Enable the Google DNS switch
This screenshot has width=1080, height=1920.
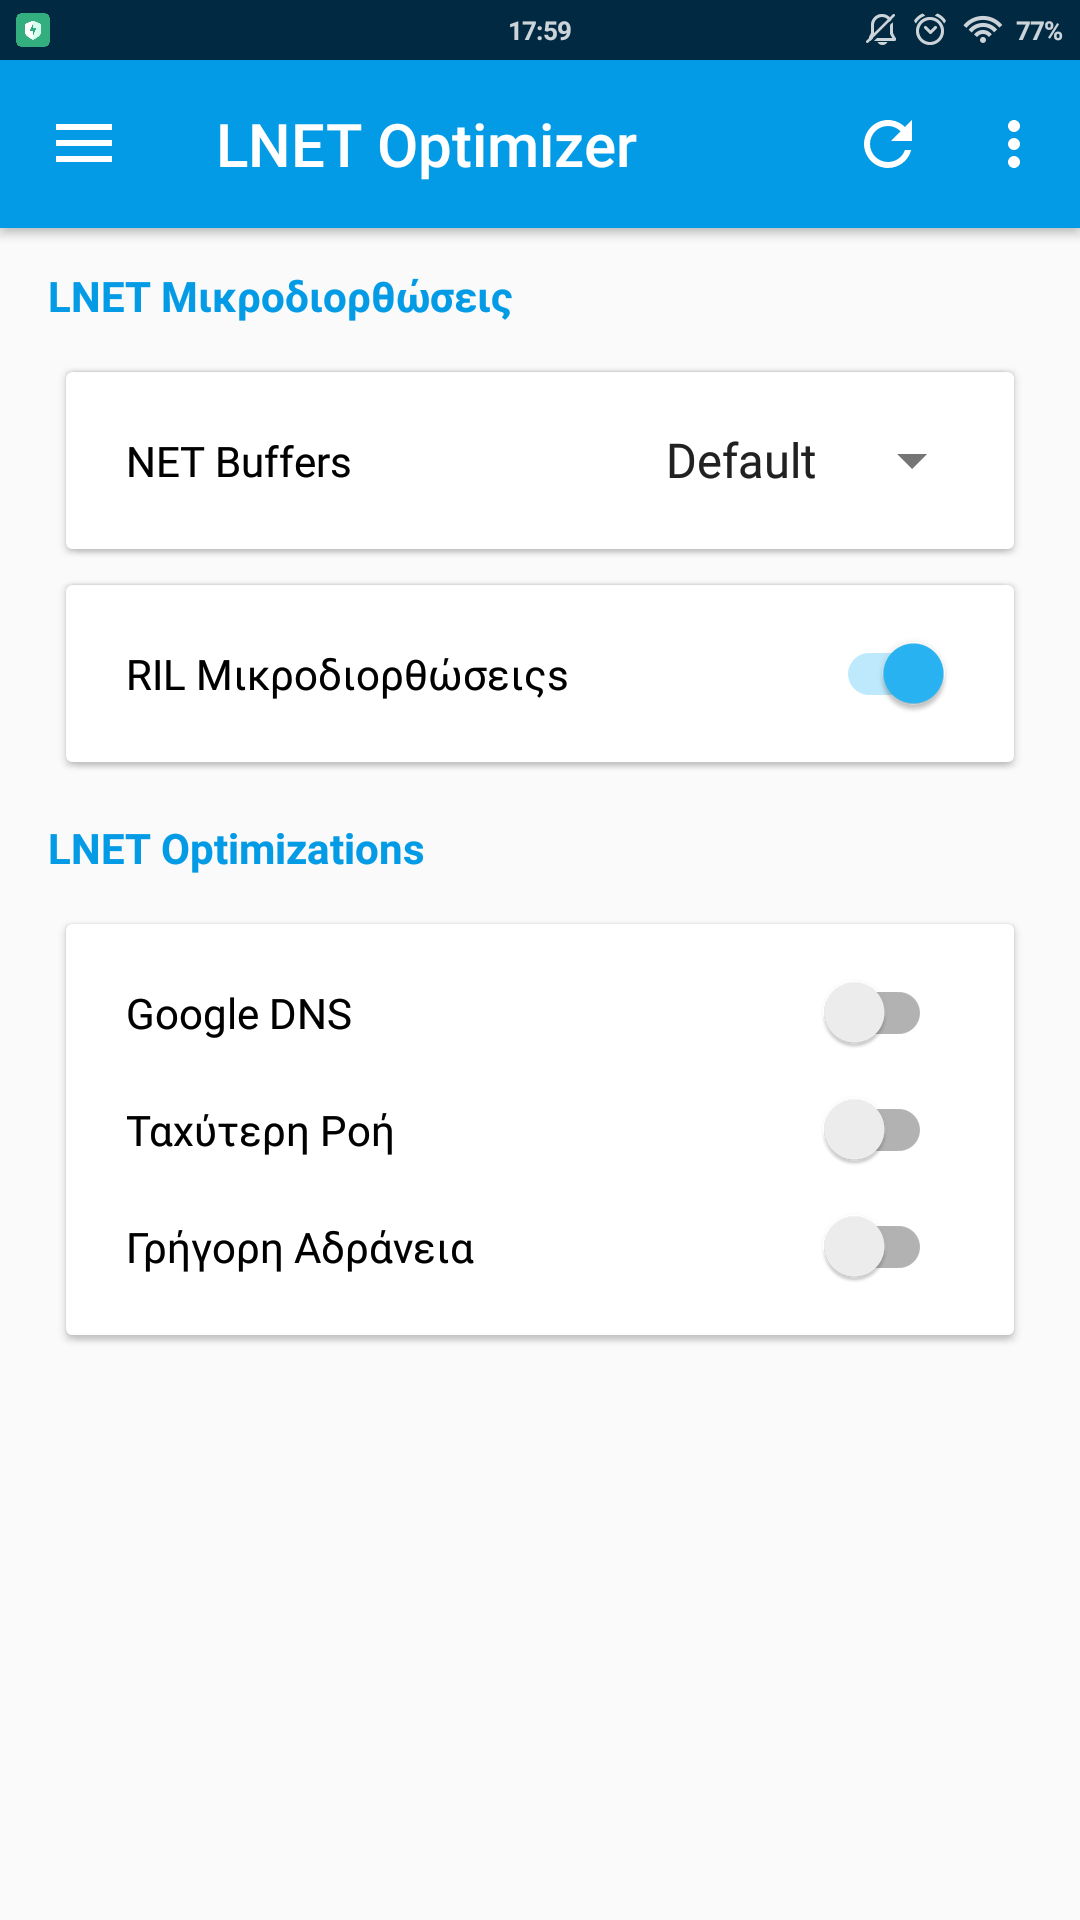[x=872, y=1014]
